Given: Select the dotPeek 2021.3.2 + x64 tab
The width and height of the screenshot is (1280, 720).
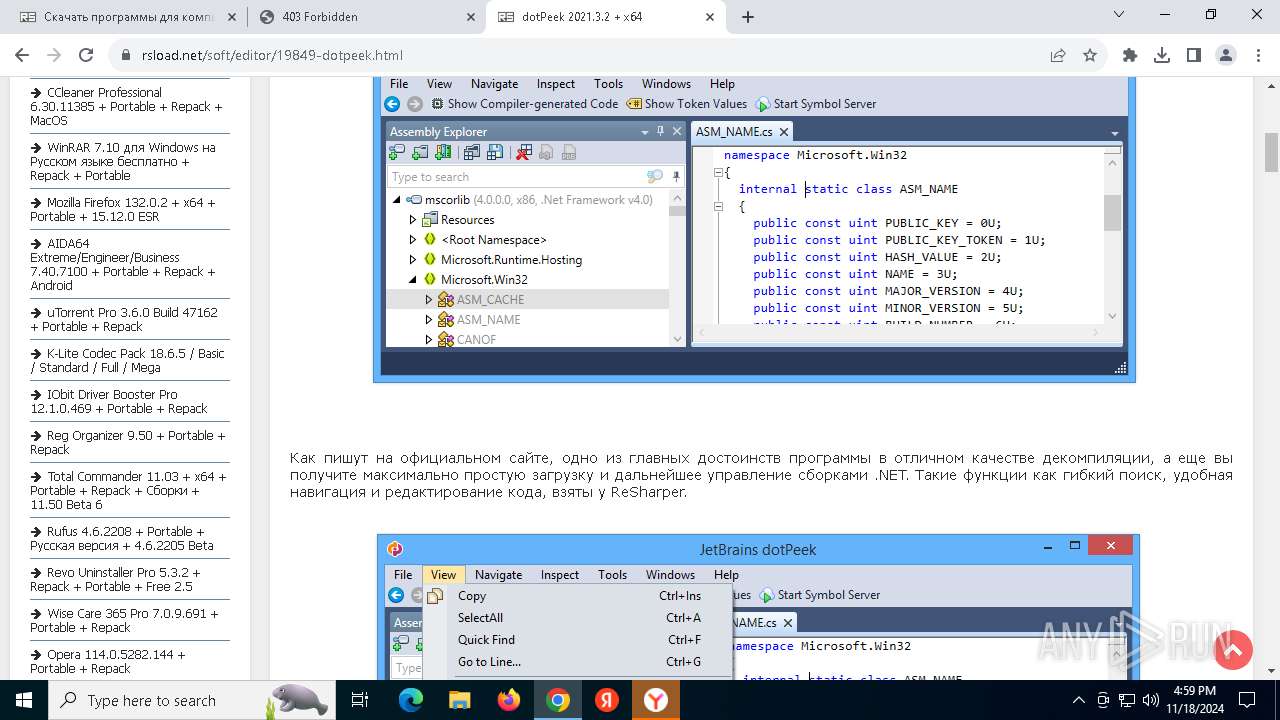Looking at the screenshot, I should pyautogui.click(x=606, y=17).
